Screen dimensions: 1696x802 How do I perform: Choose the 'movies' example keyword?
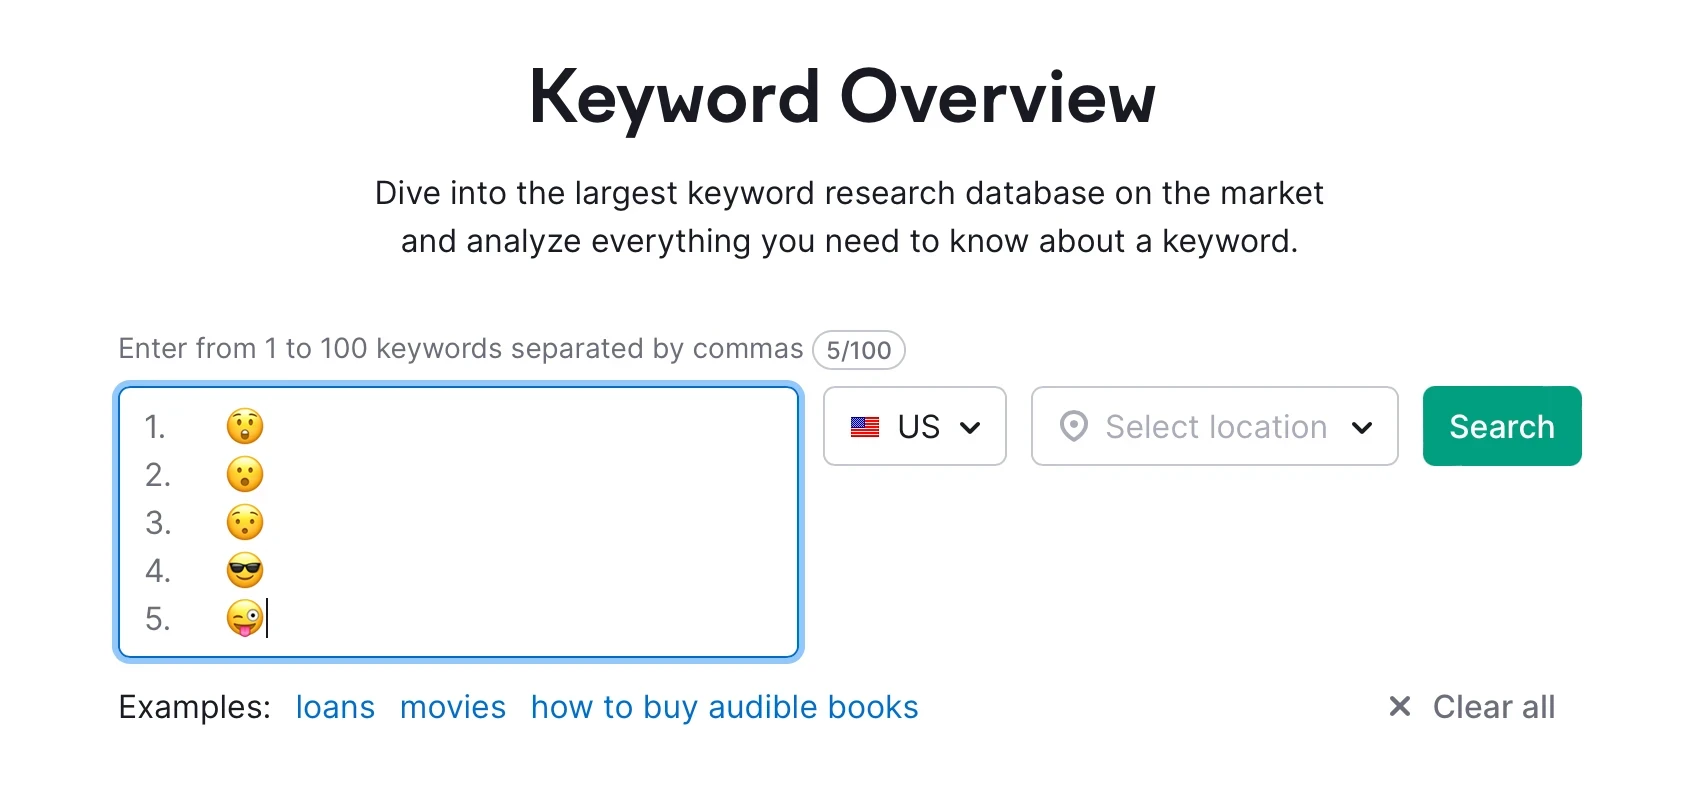(453, 707)
